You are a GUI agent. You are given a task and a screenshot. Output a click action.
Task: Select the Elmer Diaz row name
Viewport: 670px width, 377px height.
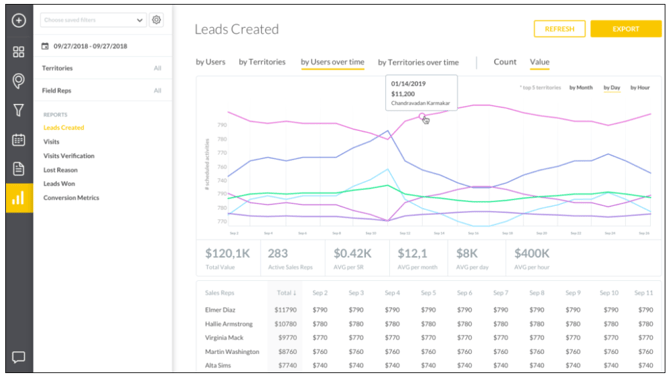pyautogui.click(x=220, y=309)
